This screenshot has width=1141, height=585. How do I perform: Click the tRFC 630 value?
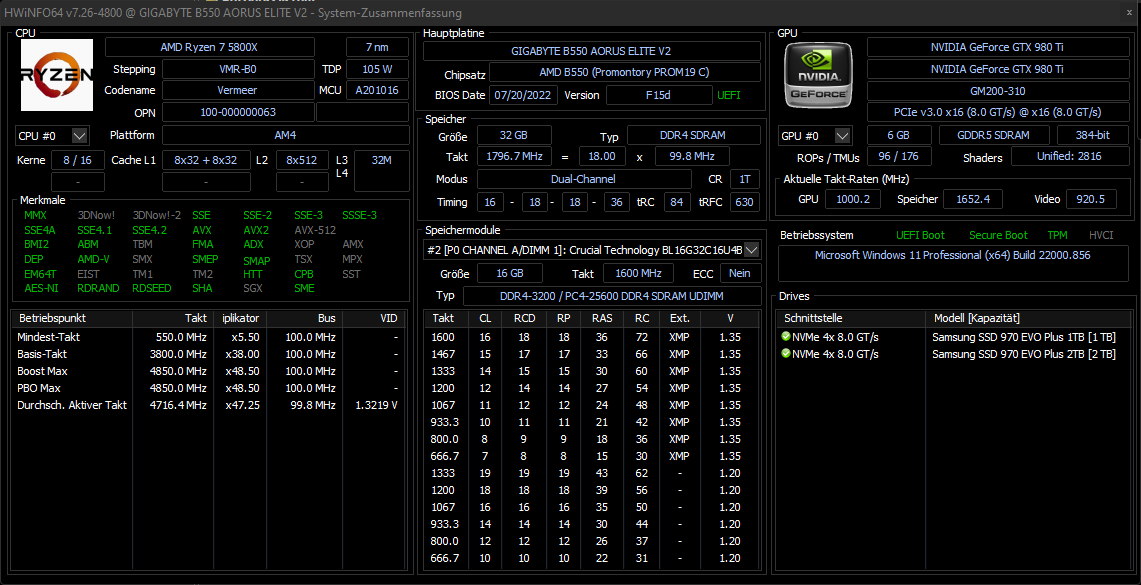click(x=744, y=202)
